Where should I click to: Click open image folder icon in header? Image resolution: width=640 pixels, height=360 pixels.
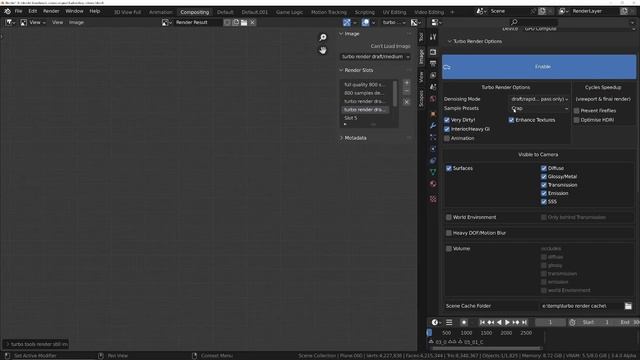coord(244,22)
